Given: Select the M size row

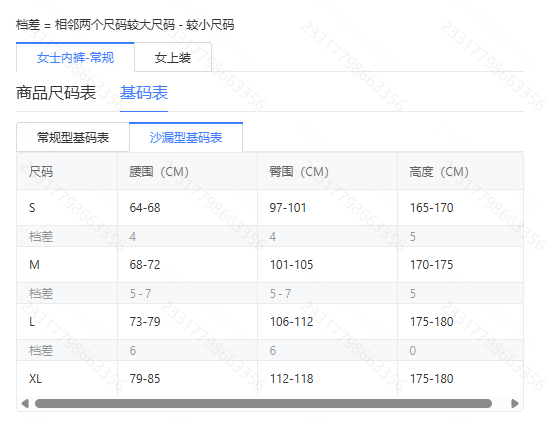Looking at the screenshot, I should [270, 265].
